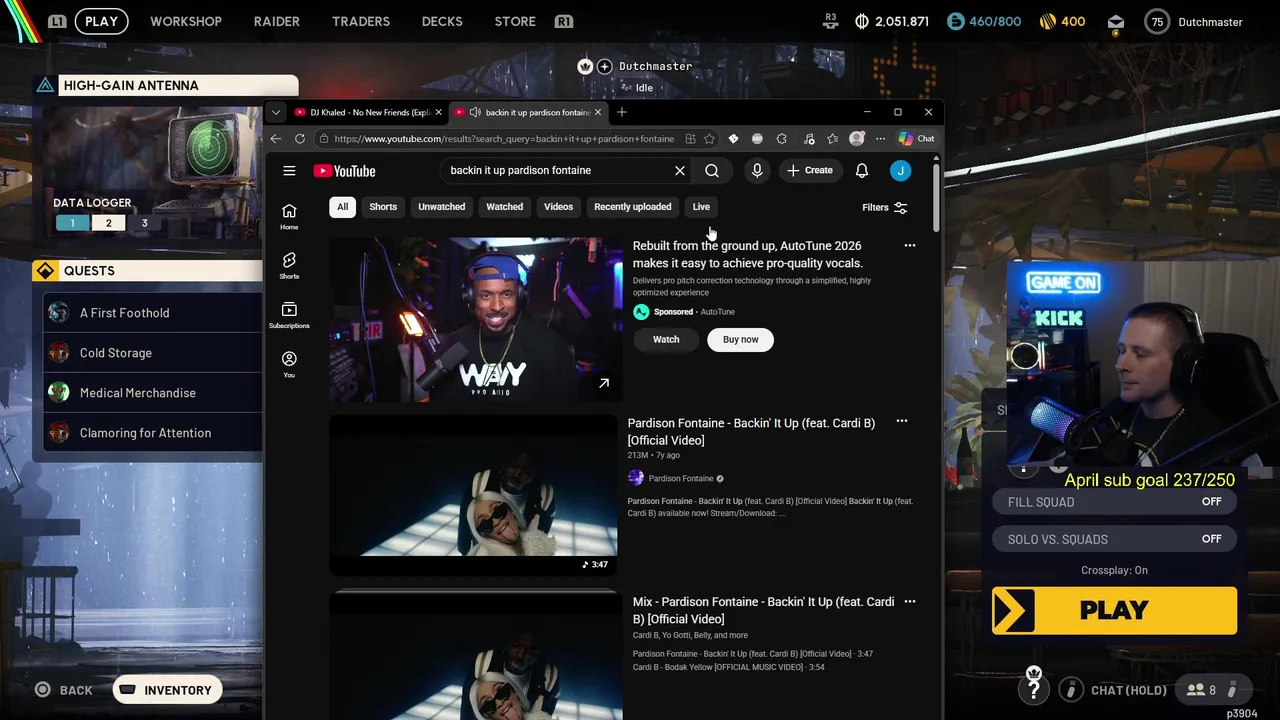Open the browser extensions puzzle icon

point(782,139)
